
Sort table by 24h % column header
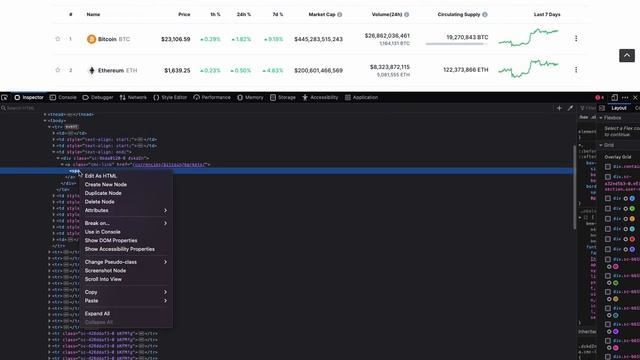pos(244,14)
